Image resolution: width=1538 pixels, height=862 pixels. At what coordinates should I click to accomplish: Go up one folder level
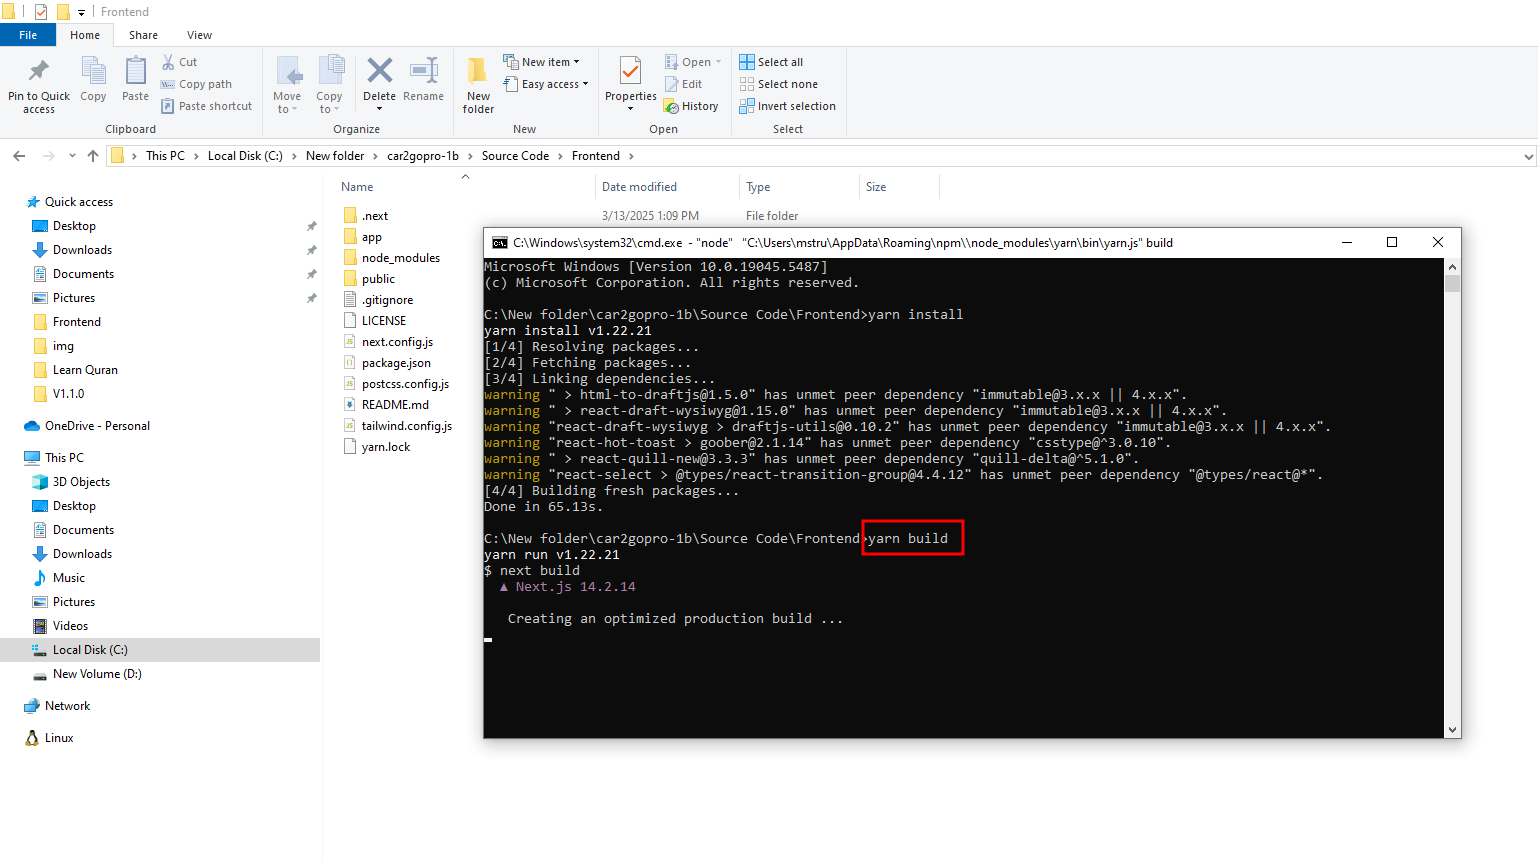tap(93, 156)
